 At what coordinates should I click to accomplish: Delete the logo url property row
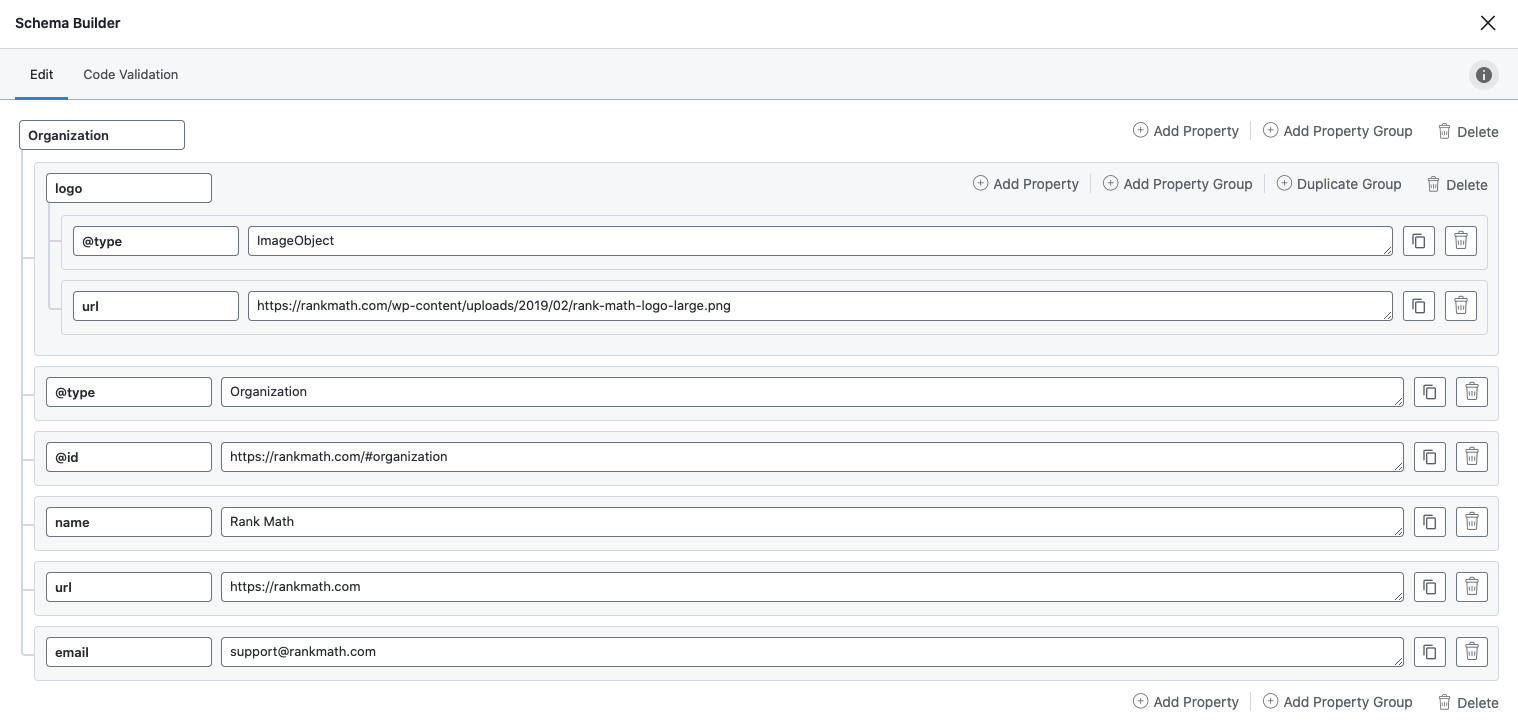[x=1461, y=306]
